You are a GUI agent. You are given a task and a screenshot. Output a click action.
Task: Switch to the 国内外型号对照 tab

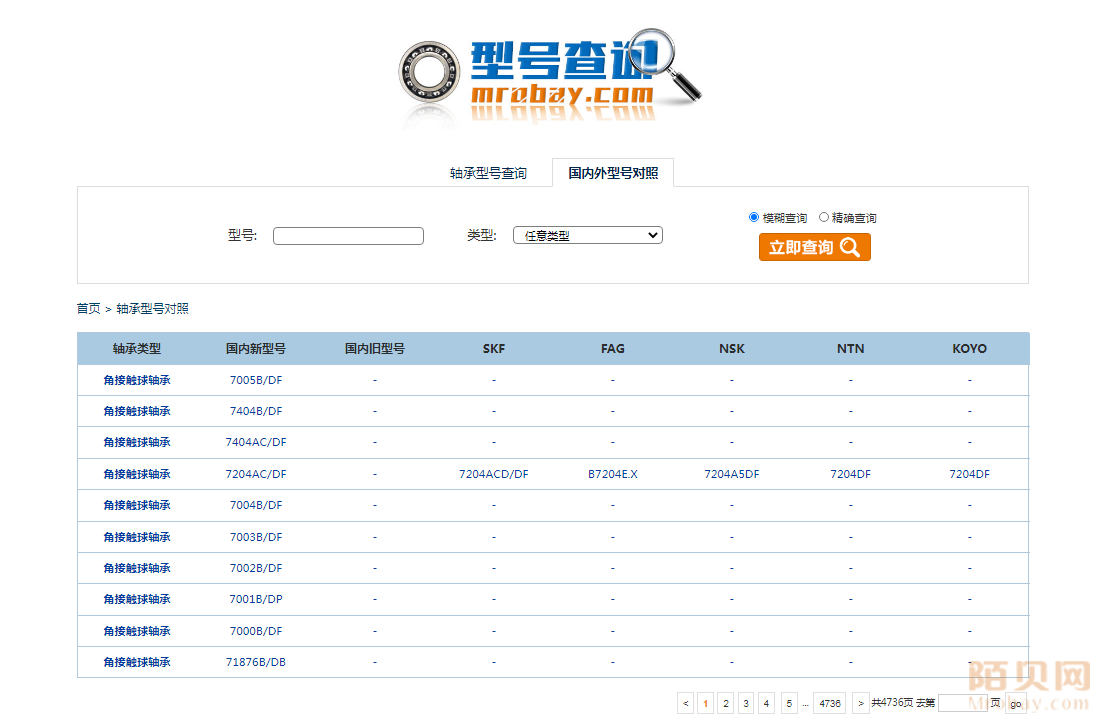(x=613, y=173)
